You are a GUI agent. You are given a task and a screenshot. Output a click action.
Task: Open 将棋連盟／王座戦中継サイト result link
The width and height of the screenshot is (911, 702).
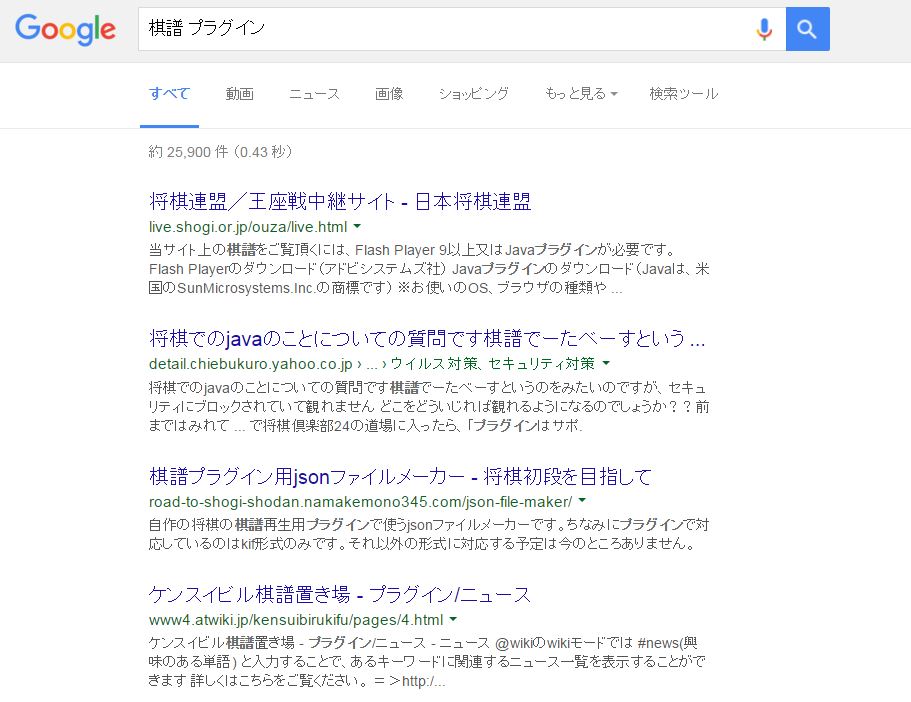tap(340, 202)
